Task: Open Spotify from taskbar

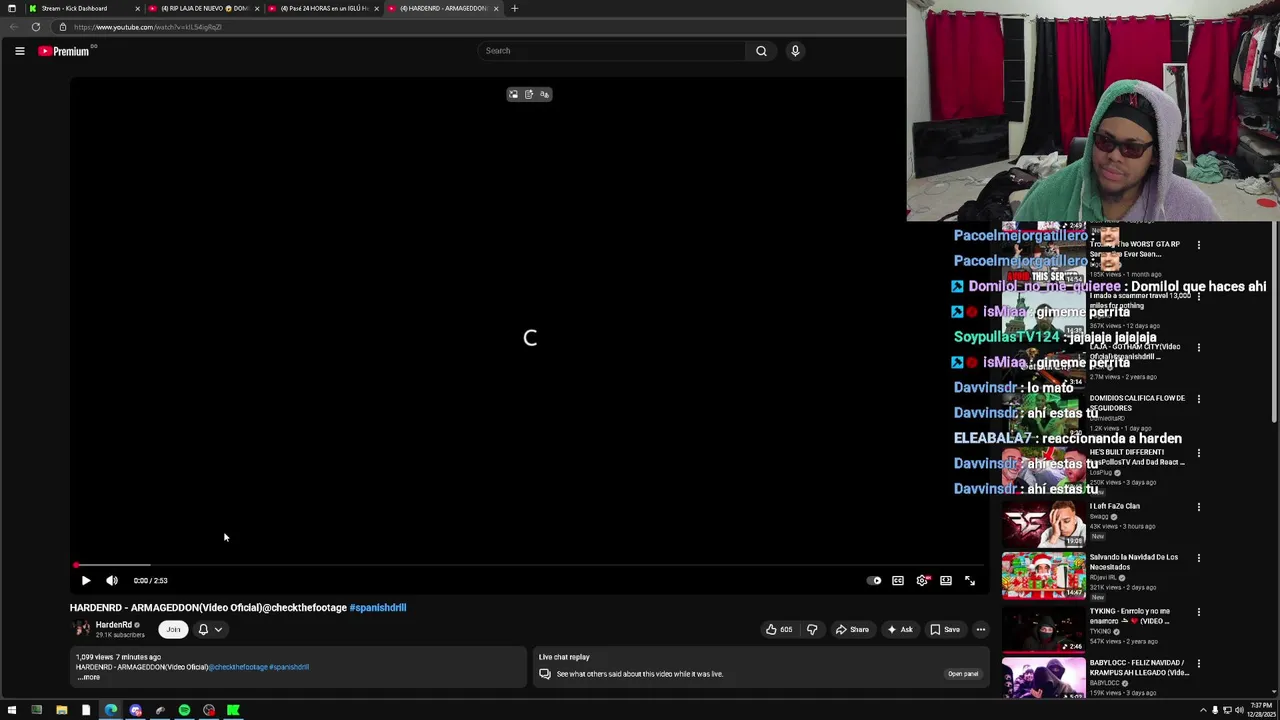Action: point(185,711)
